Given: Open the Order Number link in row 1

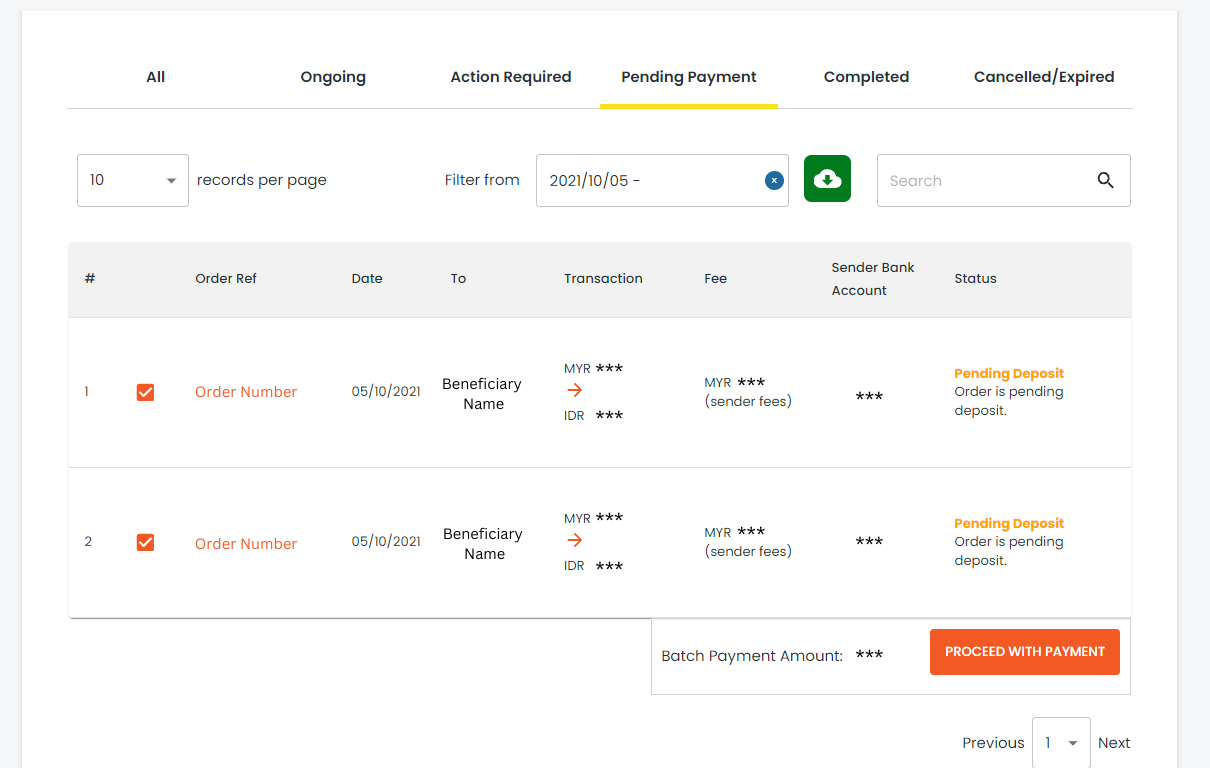Looking at the screenshot, I should pos(246,392).
